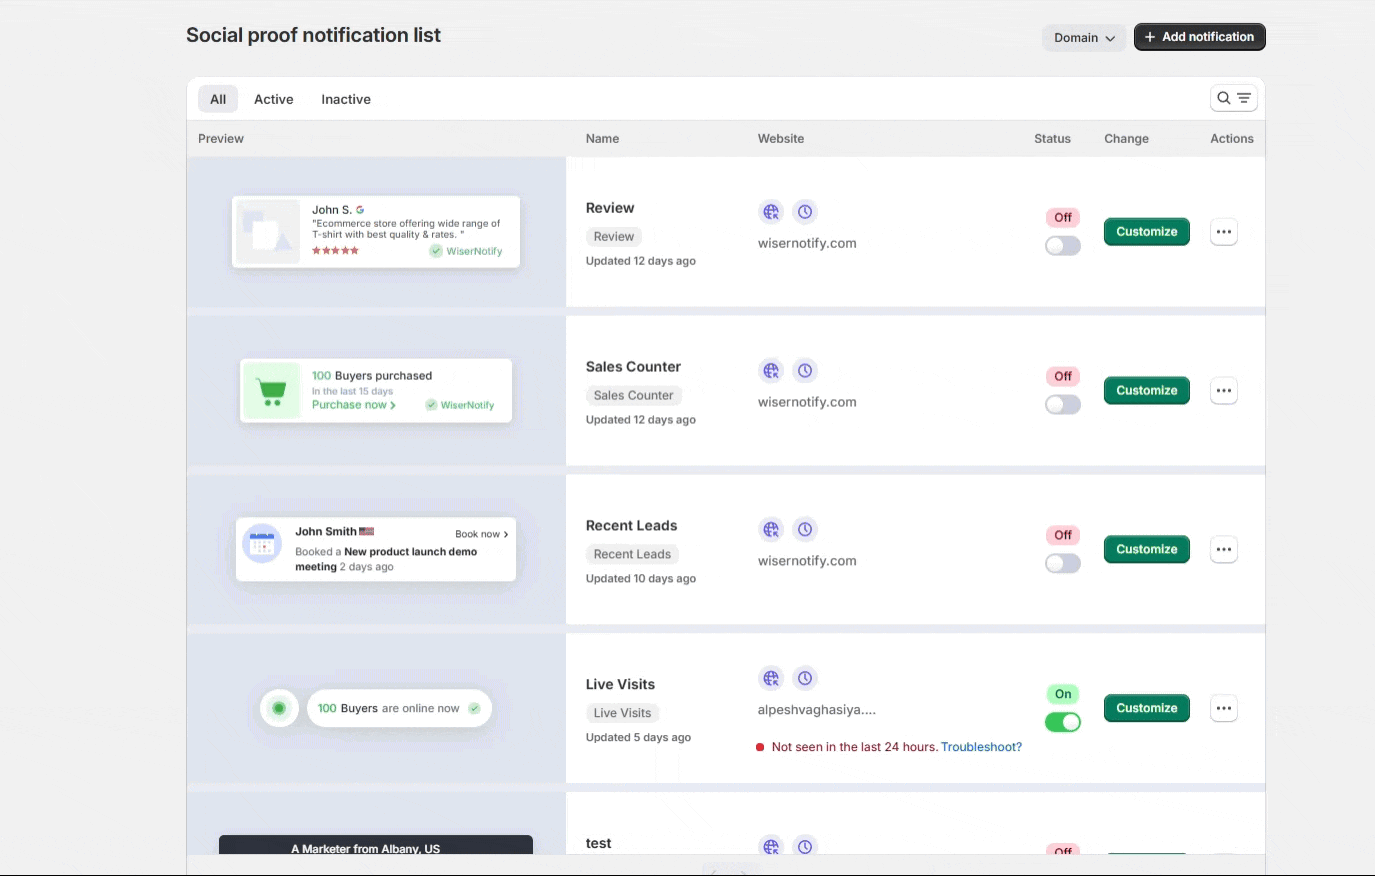Viewport: 1375px width, 876px height.
Task: Click the Status column header
Action: (x=1052, y=139)
